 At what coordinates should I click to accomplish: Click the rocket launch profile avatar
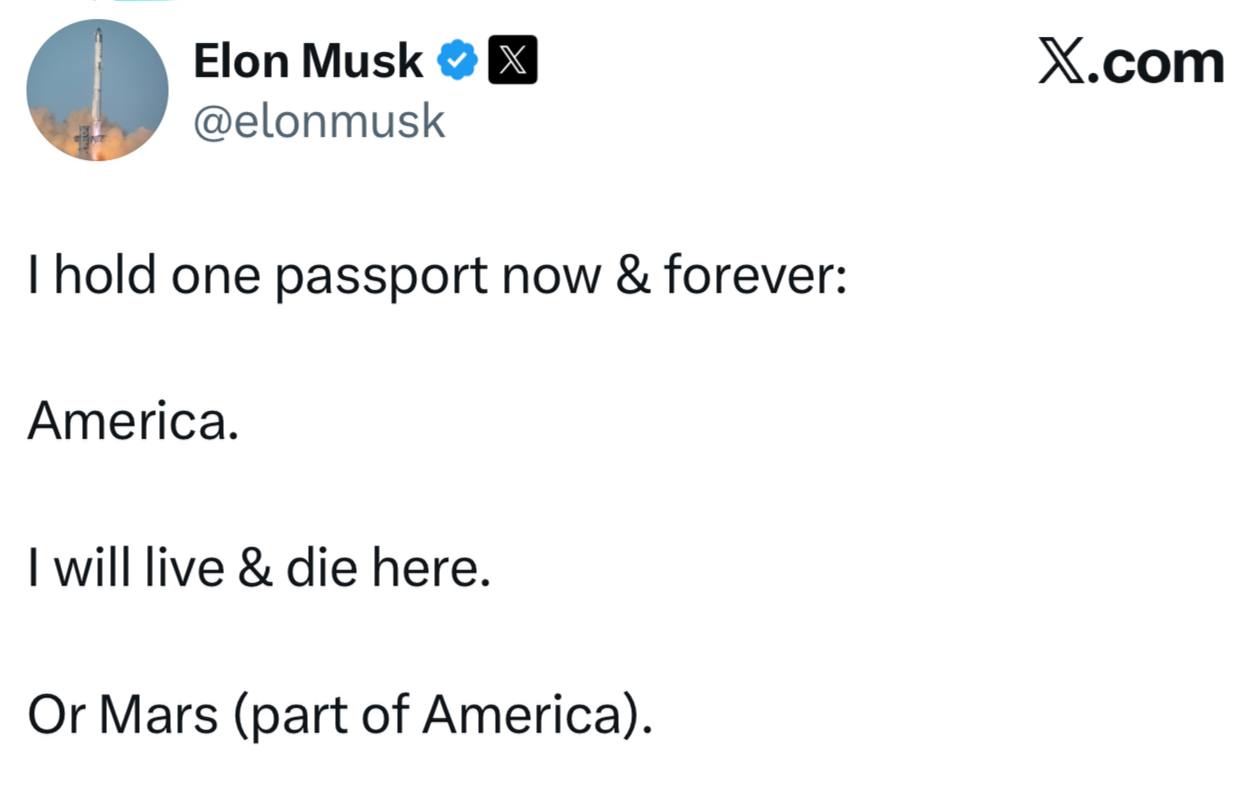pos(97,90)
